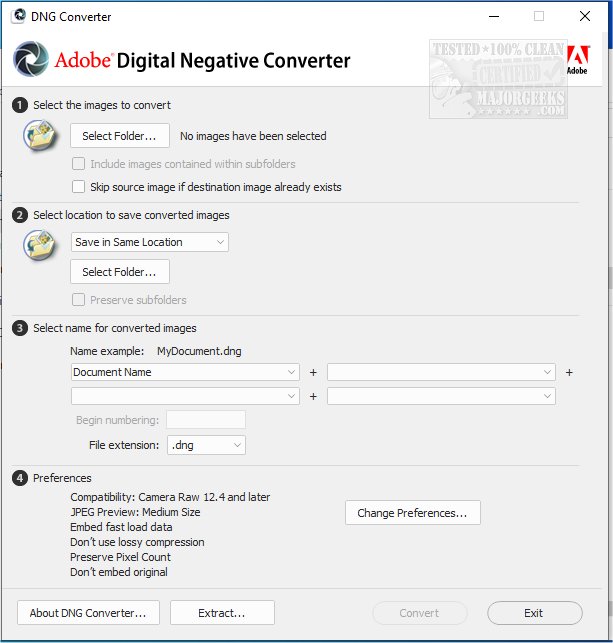
Task: Click Select Folder button for source images
Action: point(119,136)
